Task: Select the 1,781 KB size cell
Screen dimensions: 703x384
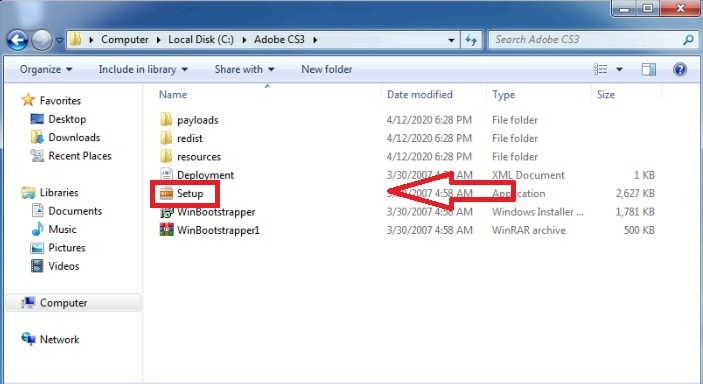Action: pyautogui.click(x=635, y=212)
